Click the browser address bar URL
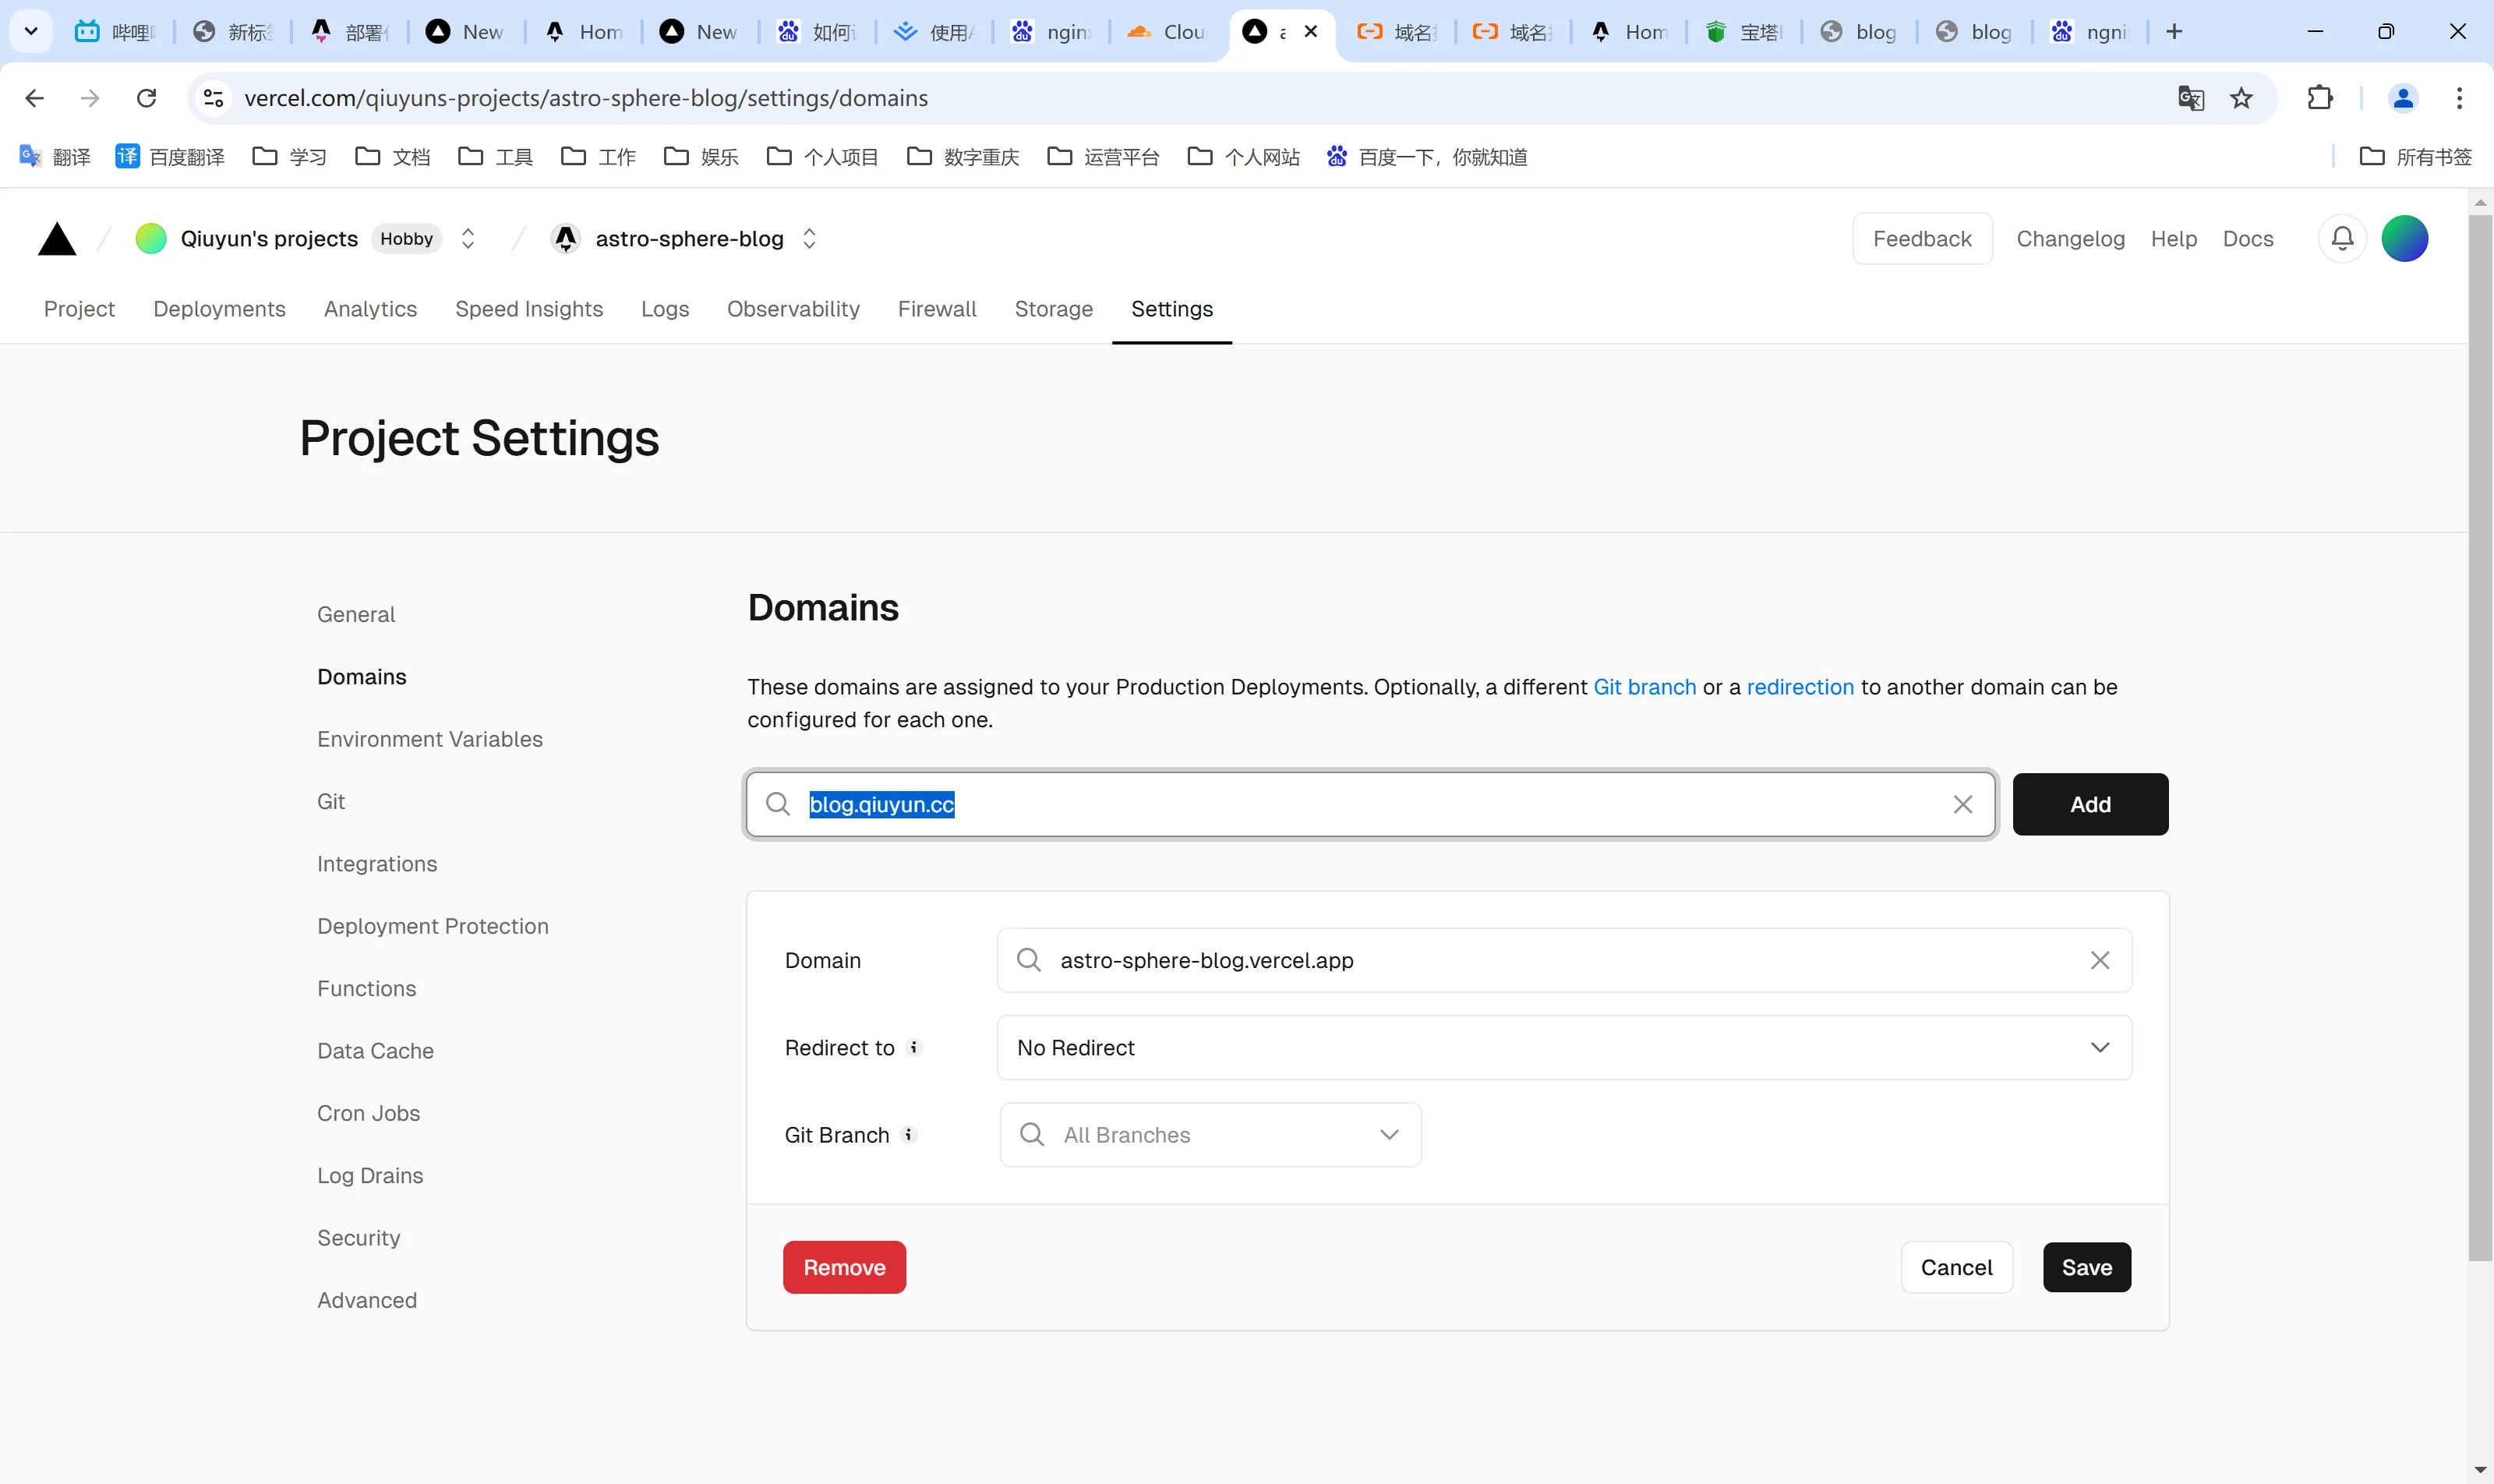Screen dimensions: 2494x1484 tap(586, 98)
